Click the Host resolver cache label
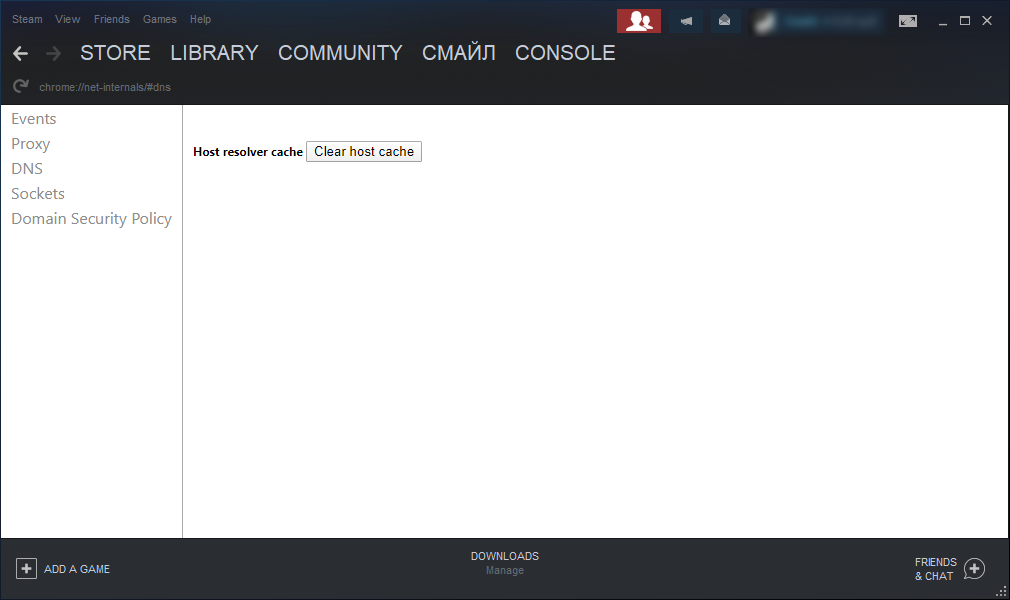This screenshot has width=1010, height=600. click(248, 152)
